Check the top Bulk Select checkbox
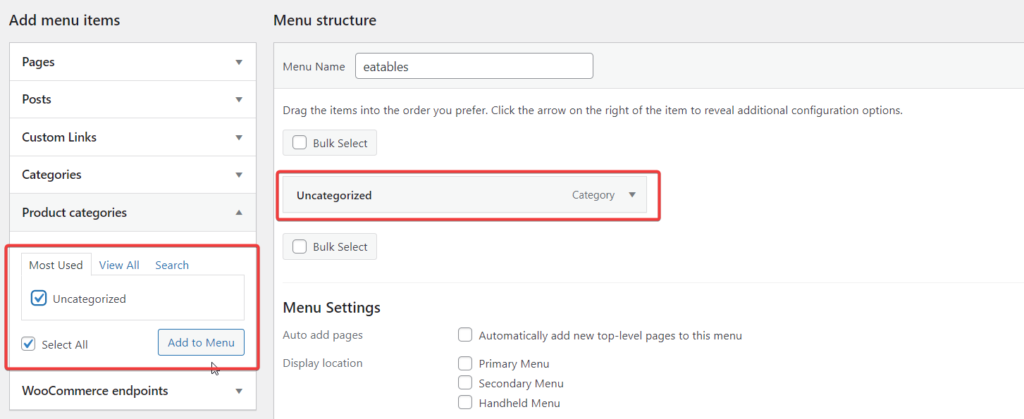 [300, 143]
